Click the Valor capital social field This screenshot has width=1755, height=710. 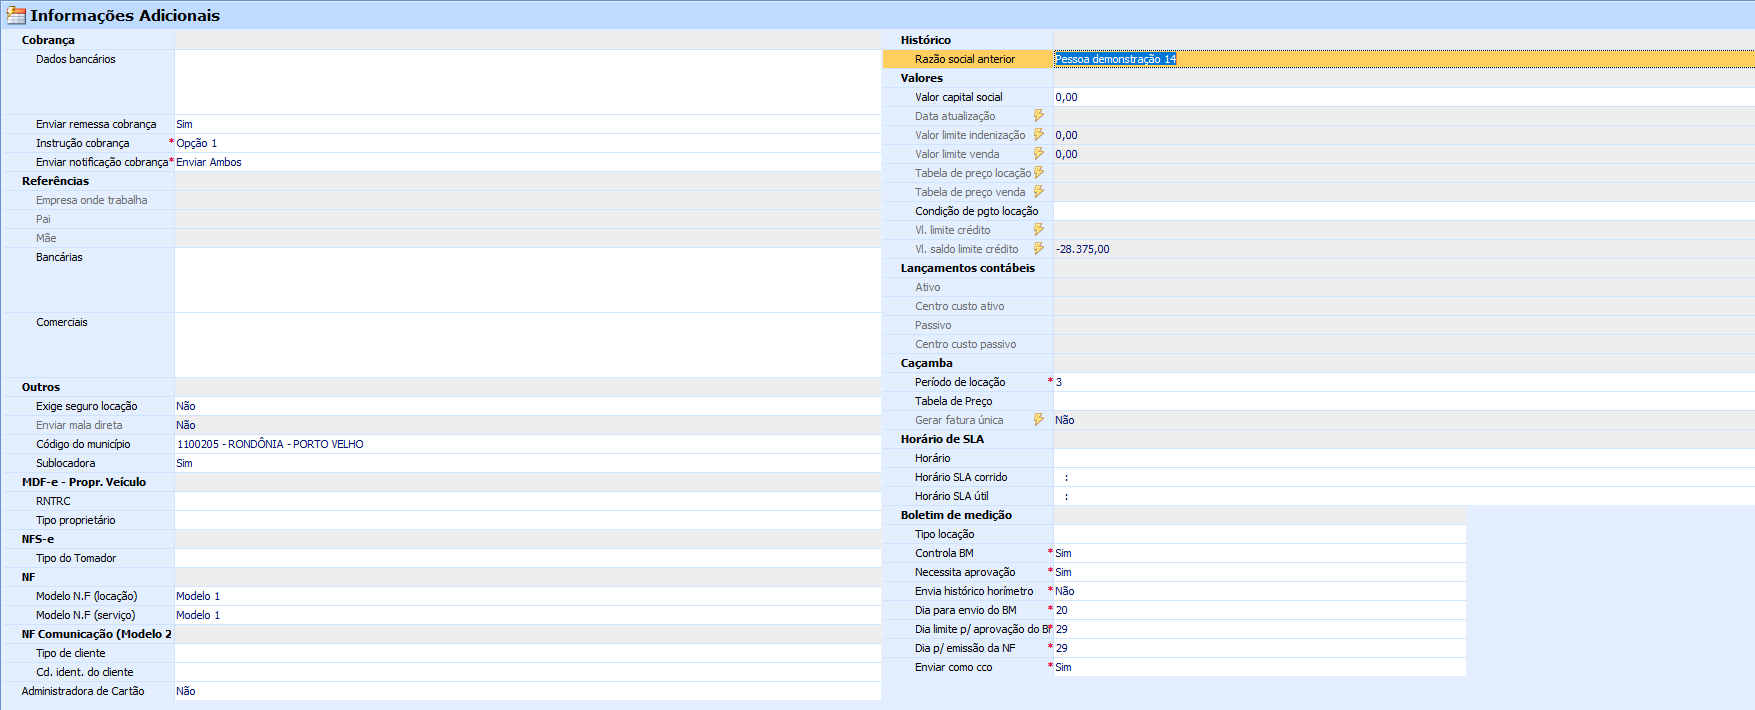[x=1404, y=97]
